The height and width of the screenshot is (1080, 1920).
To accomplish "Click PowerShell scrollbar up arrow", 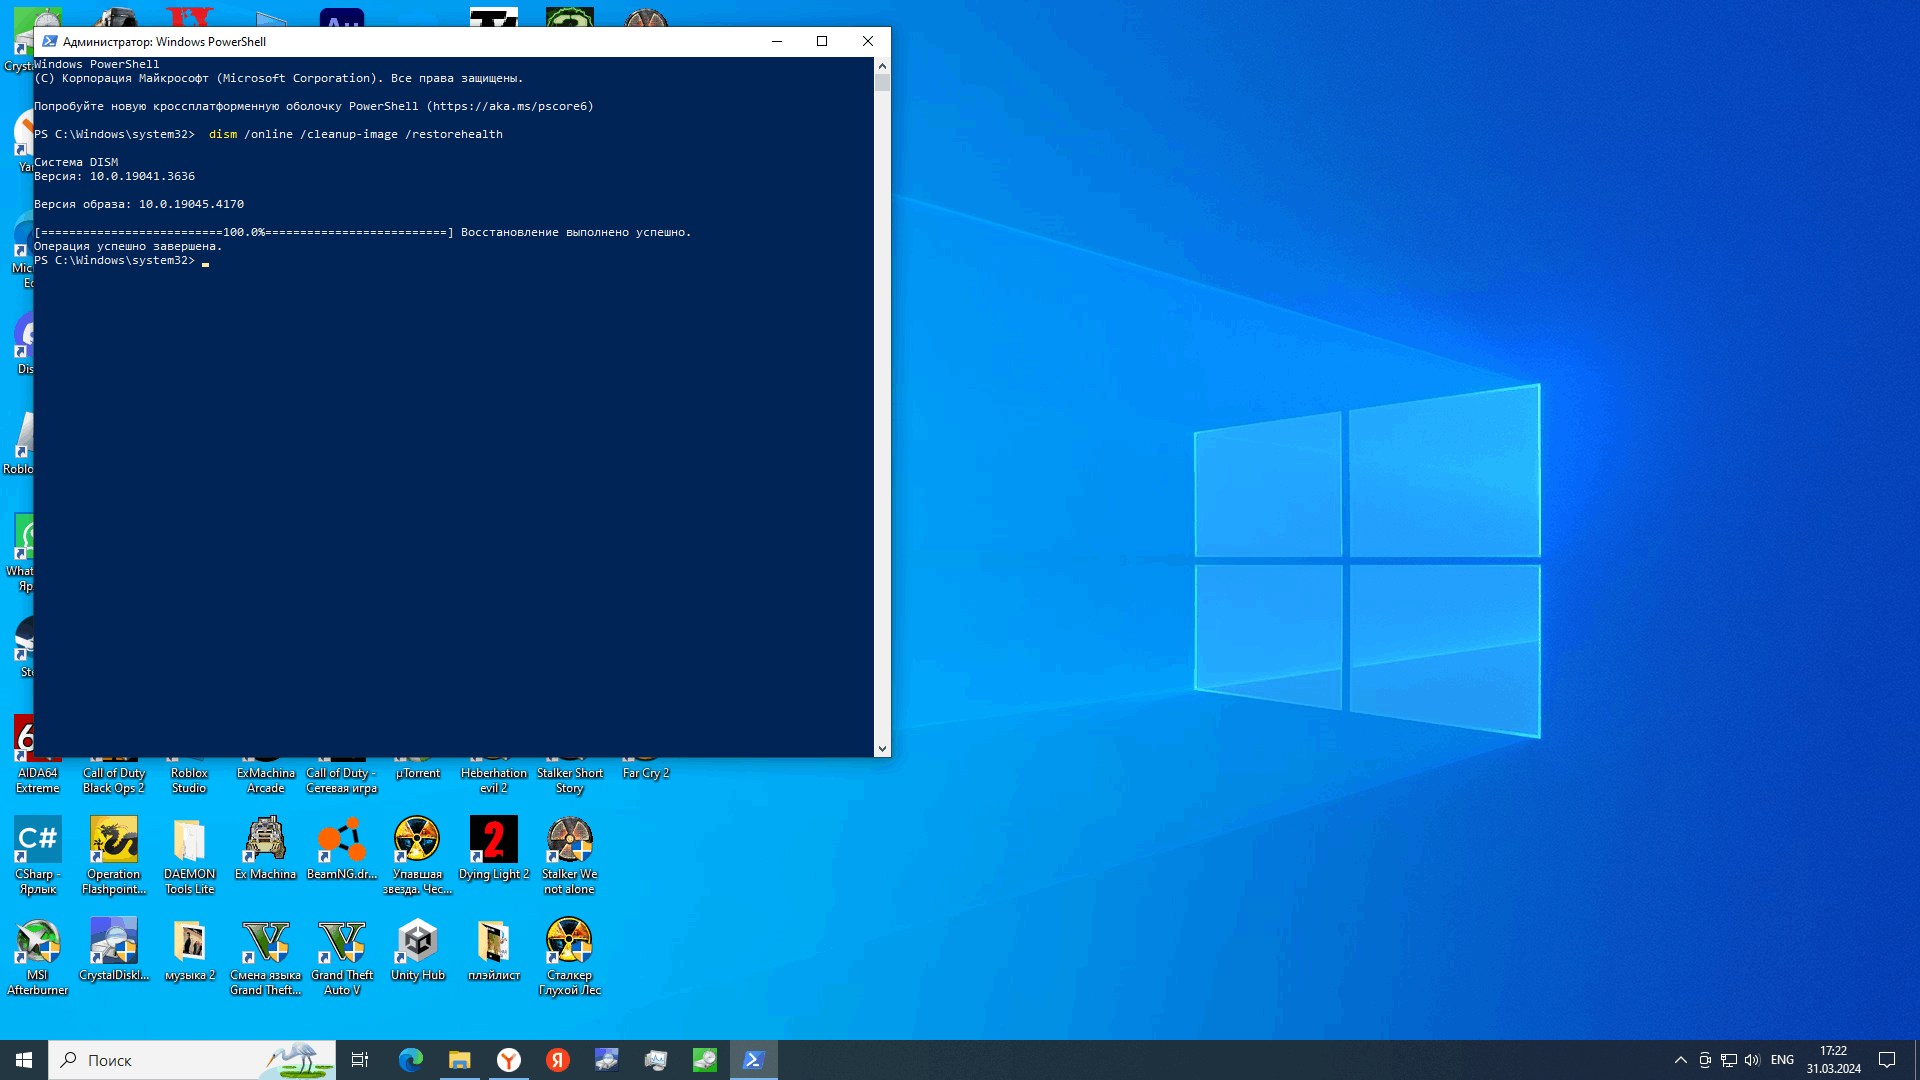I will pos(882,66).
